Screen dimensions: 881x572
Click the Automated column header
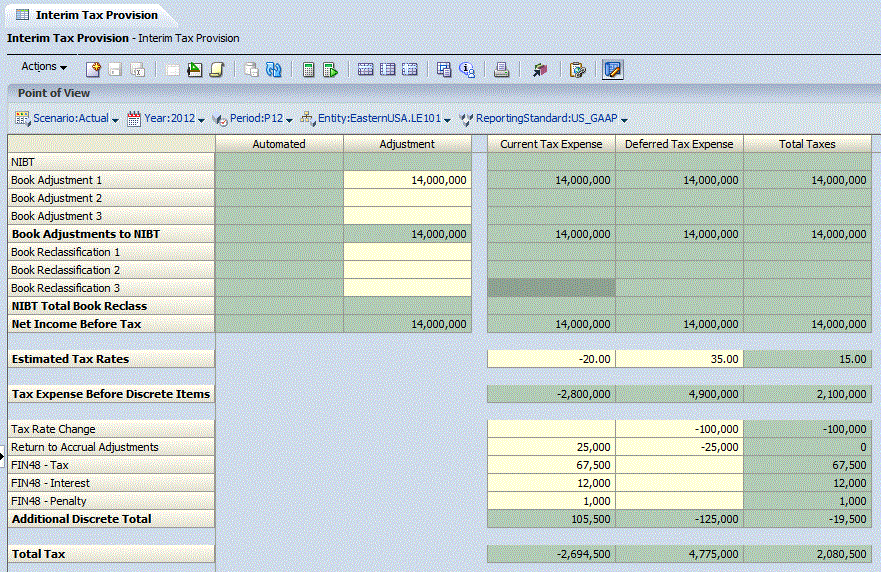point(279,144)
